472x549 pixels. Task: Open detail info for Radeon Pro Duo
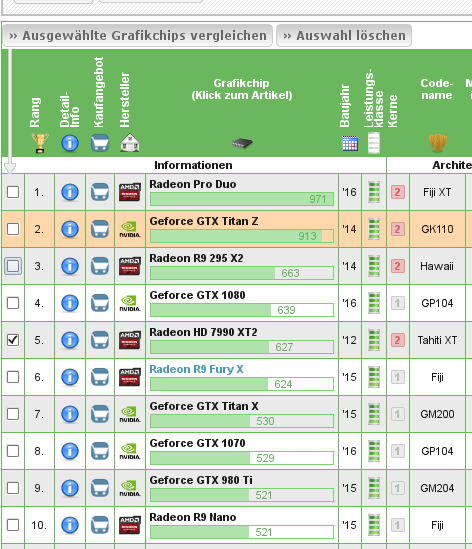point(70,192)
